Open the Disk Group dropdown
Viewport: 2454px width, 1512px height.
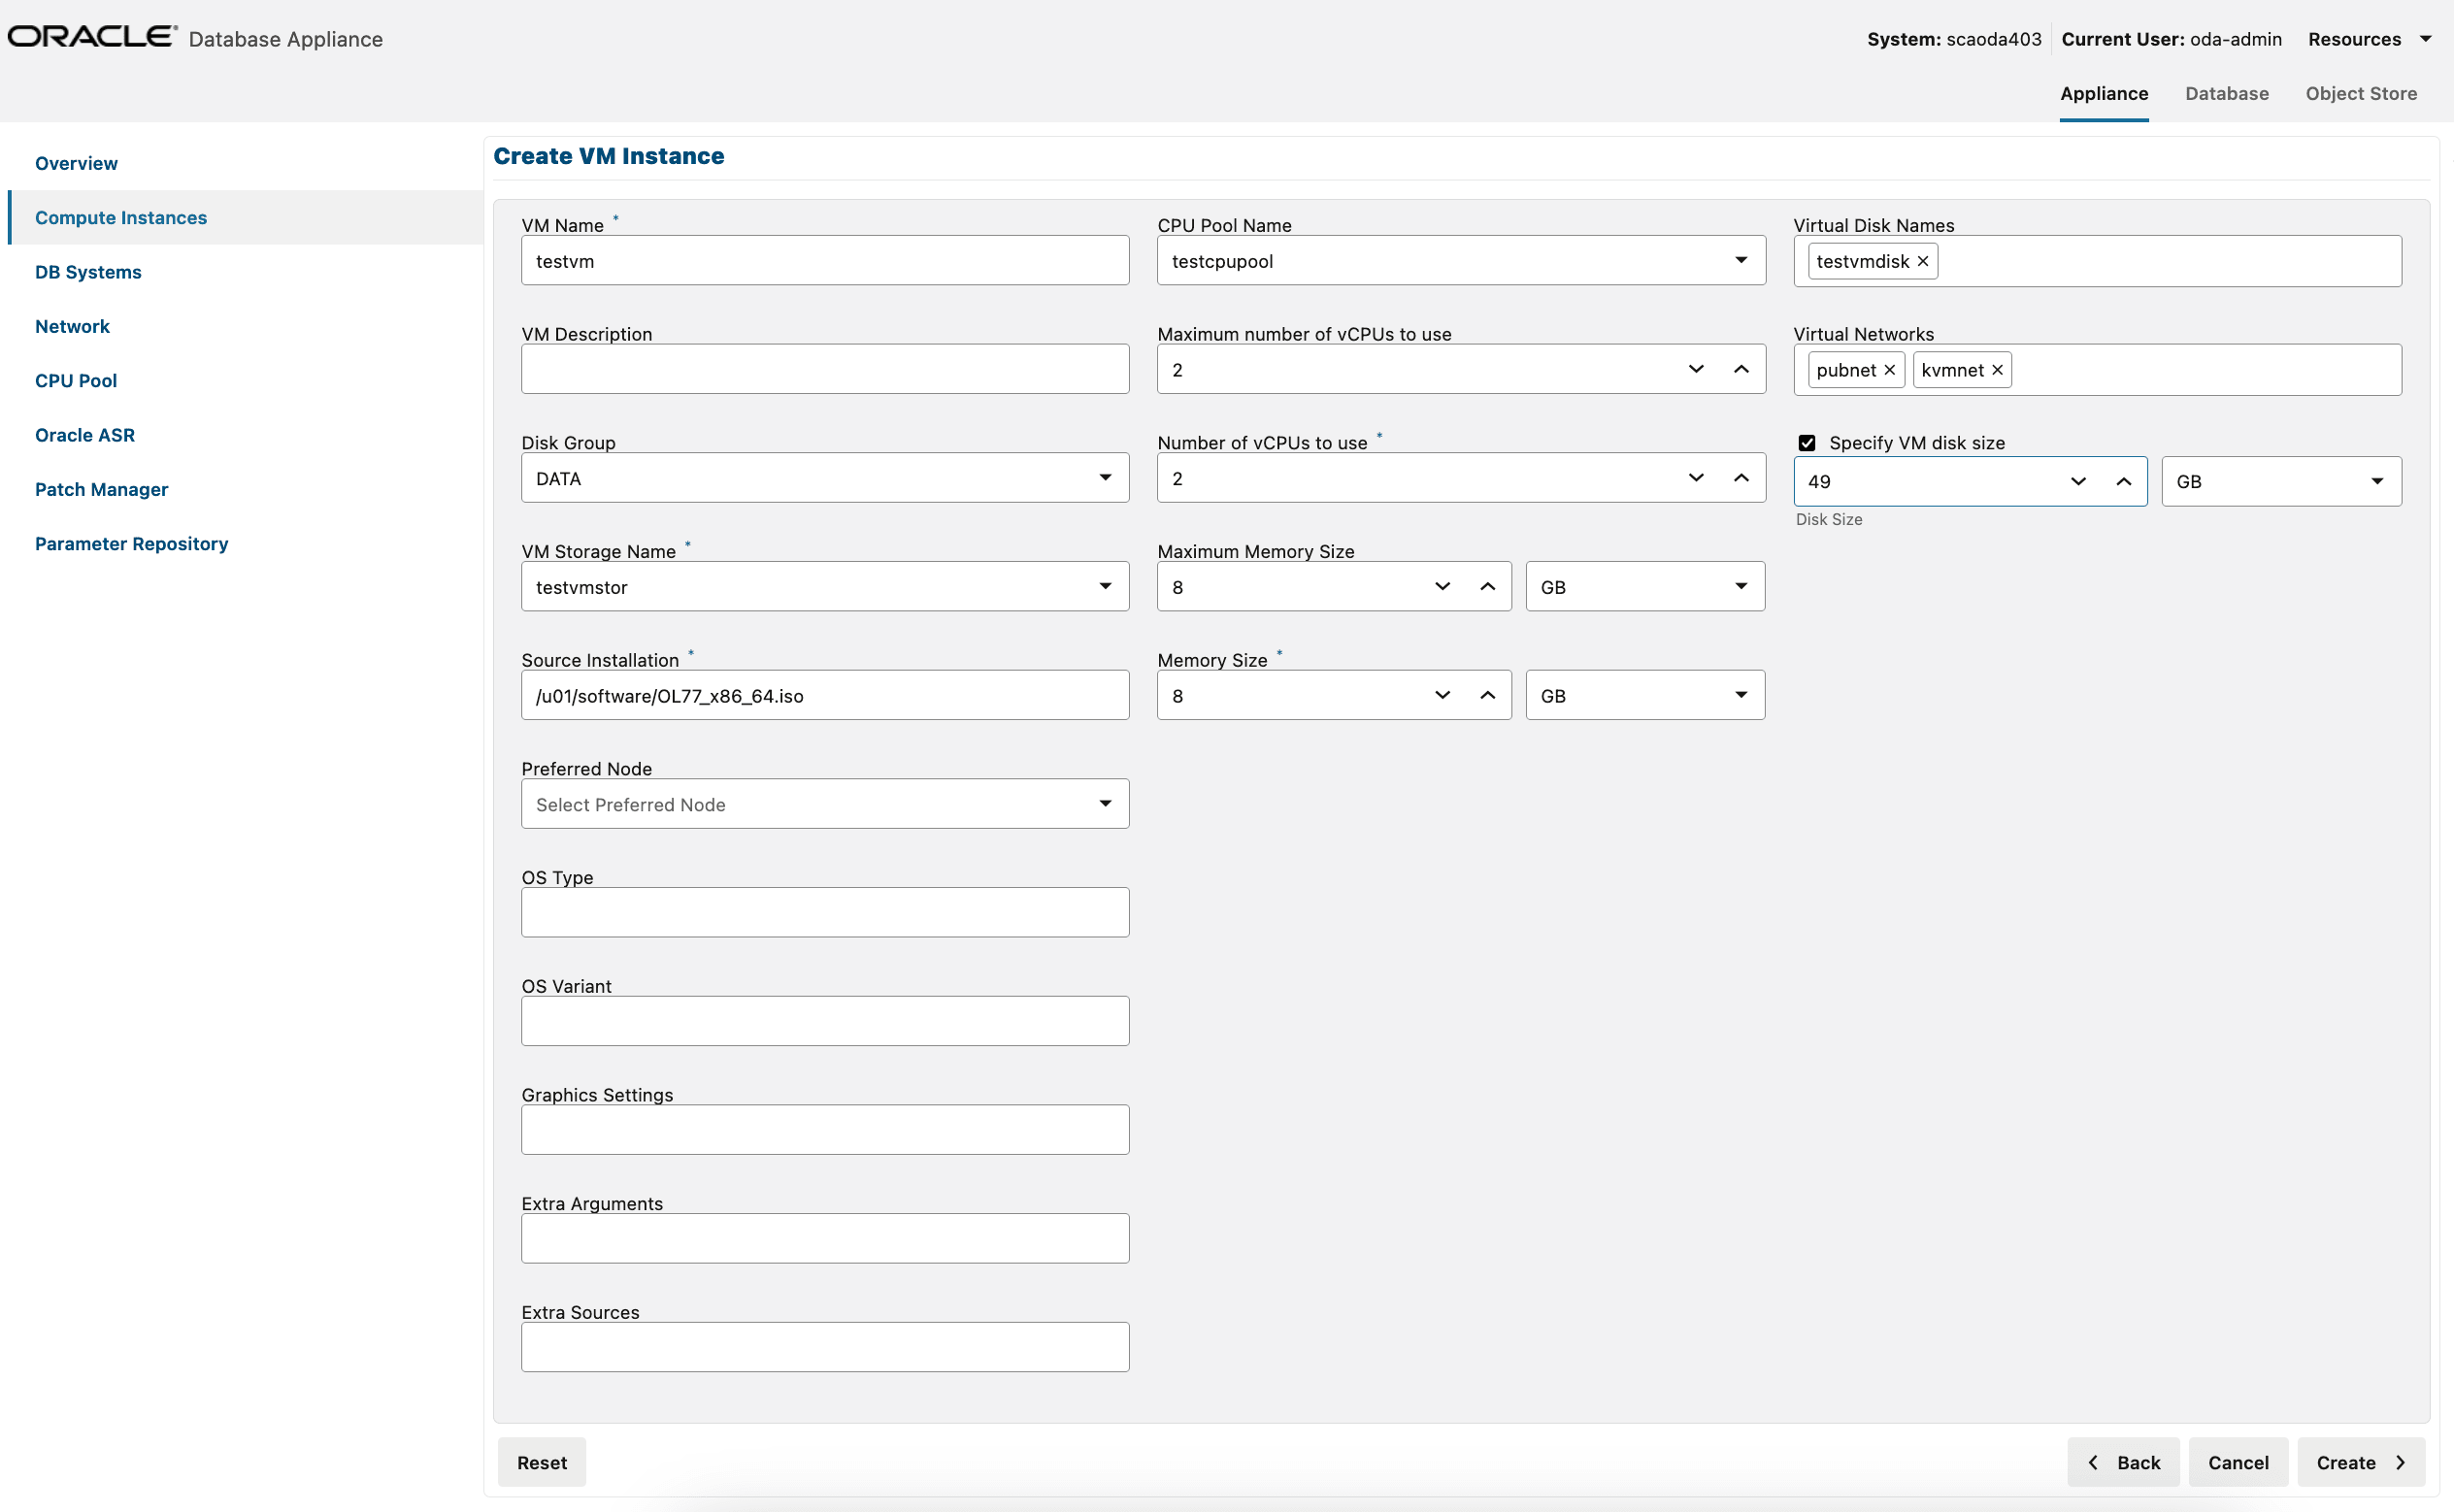[x=1104, y=477]
